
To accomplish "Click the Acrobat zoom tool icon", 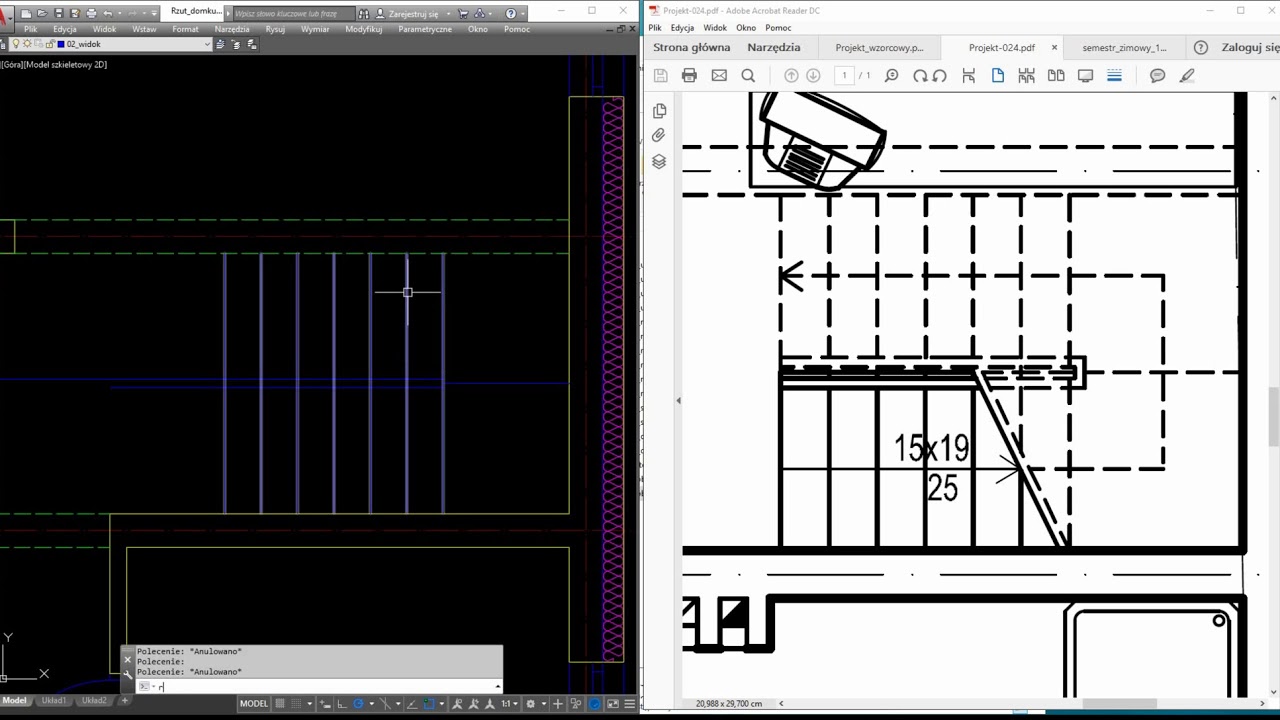I will [891, 75].
